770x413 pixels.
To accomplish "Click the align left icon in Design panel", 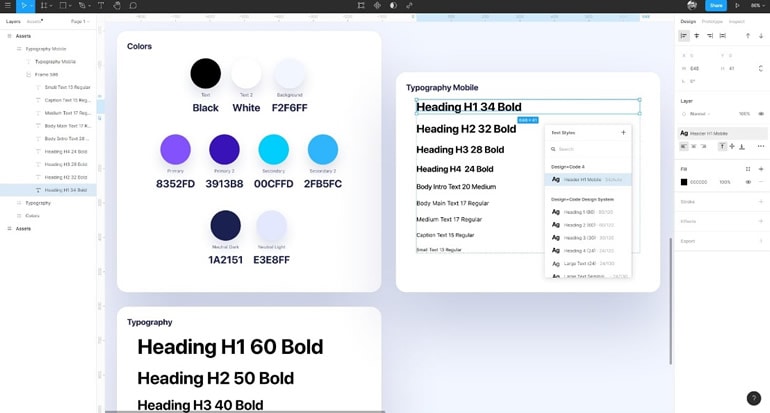I will (x=684, y=36).
